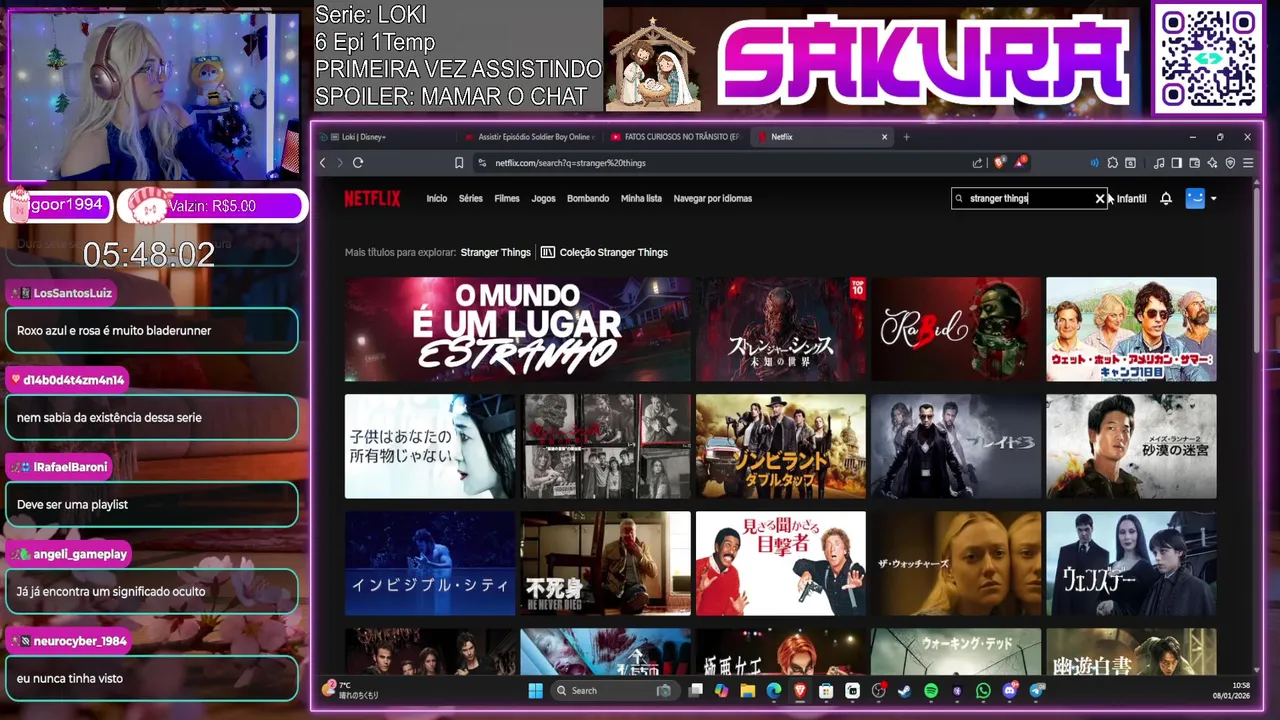Click the share page icon
1280x720 pixels.
[x=977, y=163]
